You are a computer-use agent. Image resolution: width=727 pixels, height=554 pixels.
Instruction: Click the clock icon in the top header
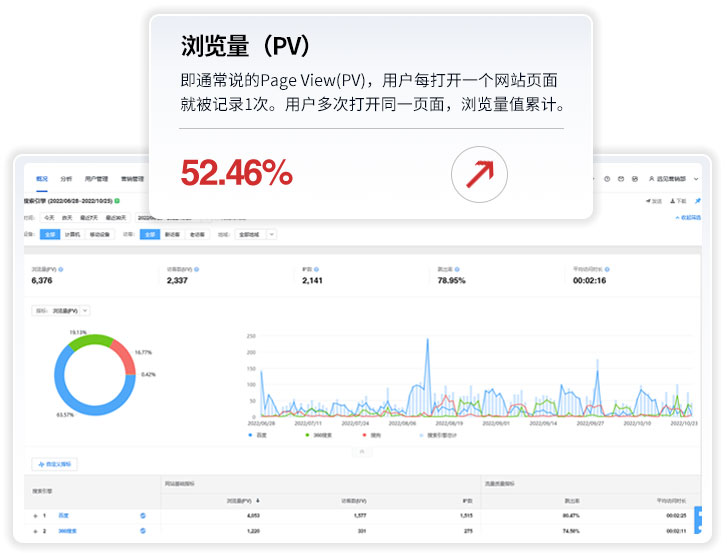coord(606,179)
